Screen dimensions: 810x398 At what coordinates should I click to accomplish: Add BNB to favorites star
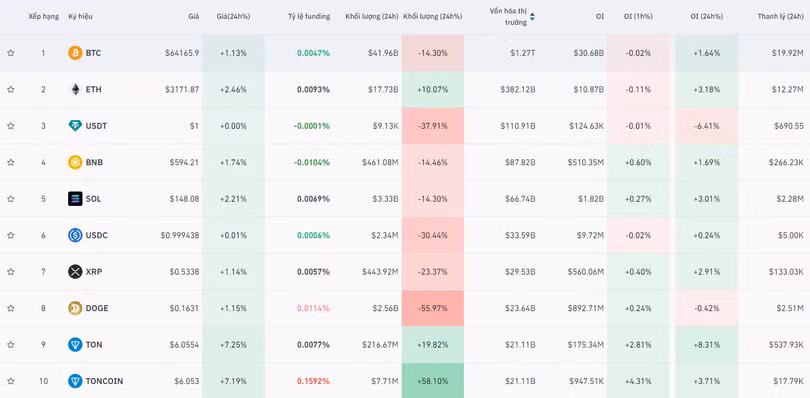click(10, 162)
